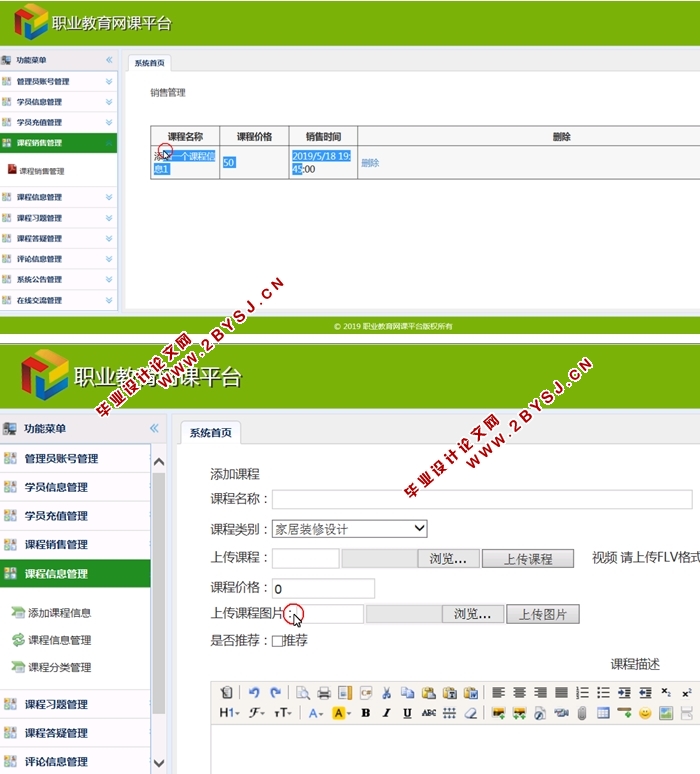Click the paste clipboard icon
Screen dimensions: 700x774
pyautogui.click(x=428, y=693)
